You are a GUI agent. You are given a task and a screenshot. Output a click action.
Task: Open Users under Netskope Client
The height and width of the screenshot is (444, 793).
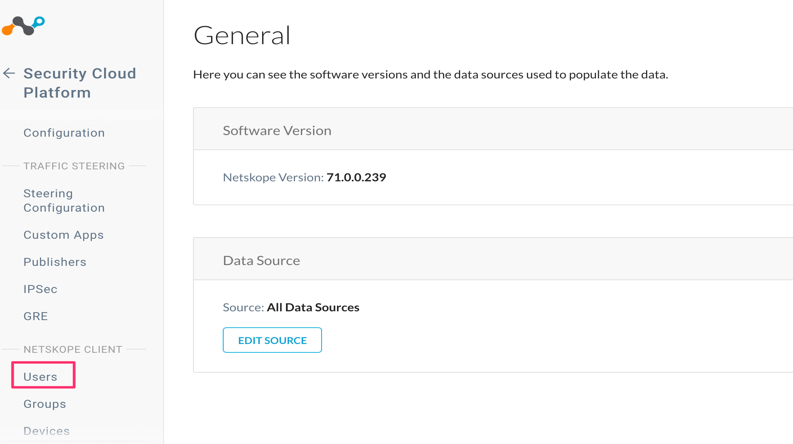(41, 377)
